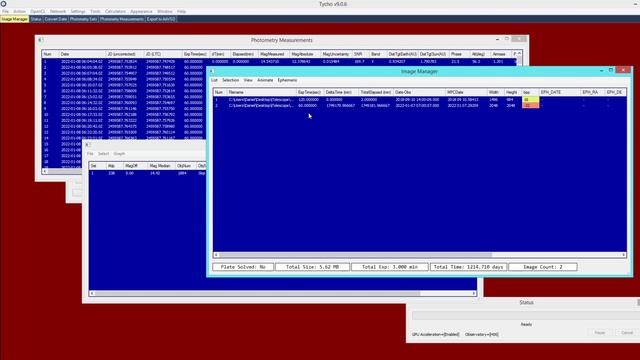Sort Image Manager list by Filename column
This screenshot has height=360, width=640.
(261, 92)
